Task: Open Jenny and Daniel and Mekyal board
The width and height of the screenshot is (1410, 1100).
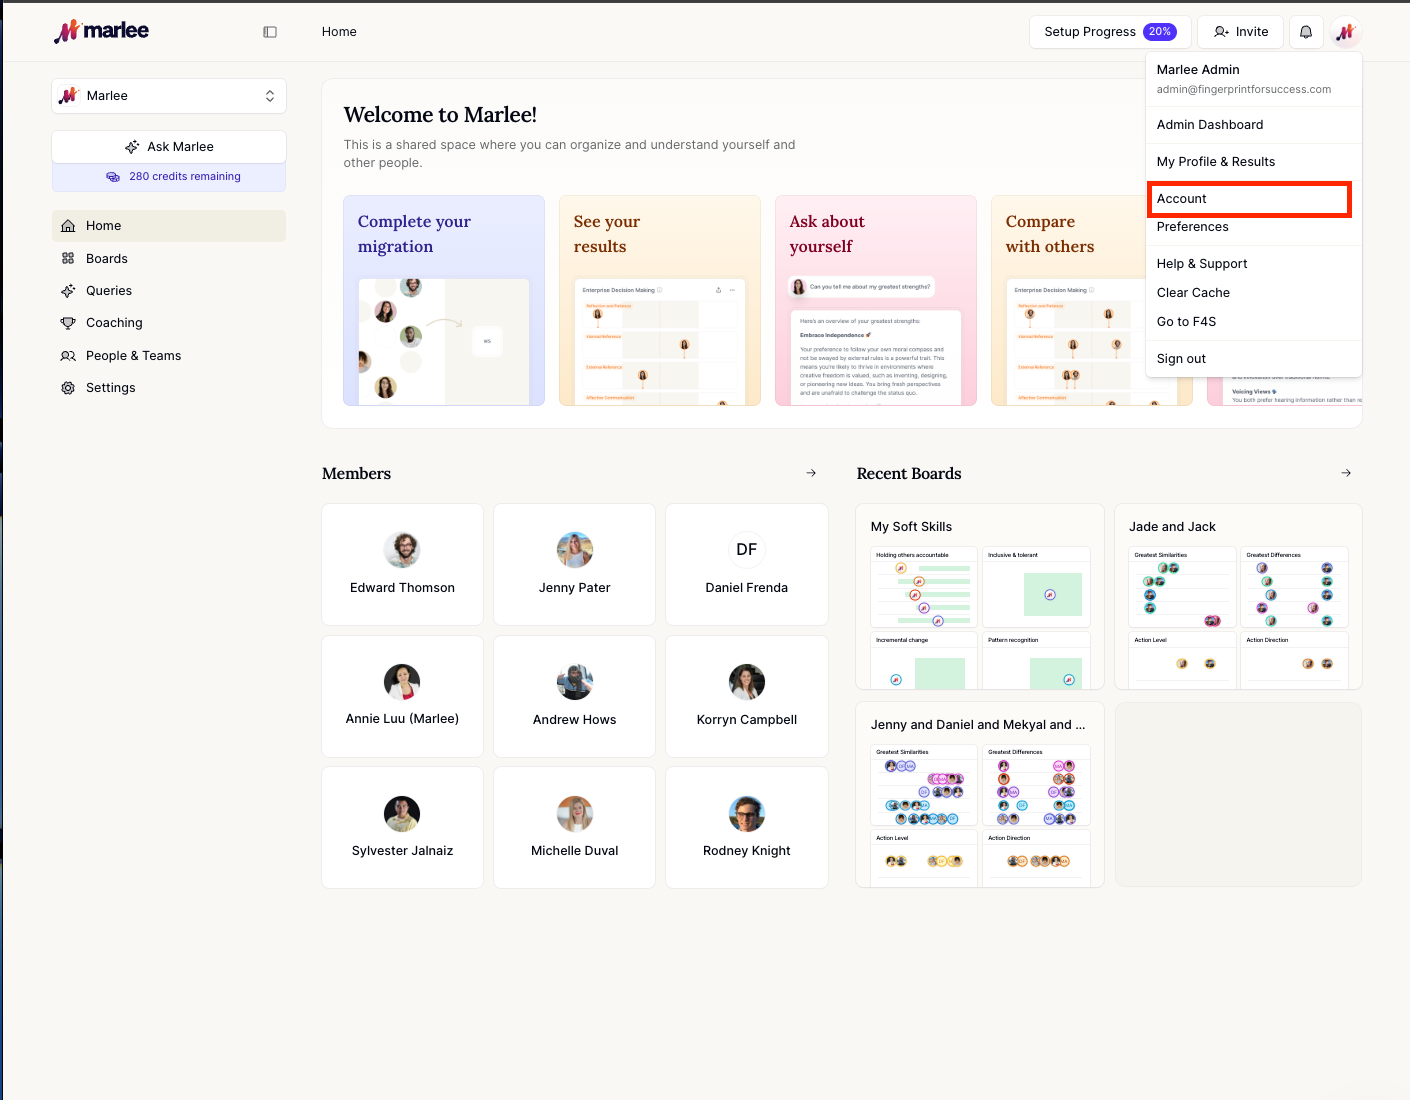Action: pyautogui.click(x=980, y=795)
